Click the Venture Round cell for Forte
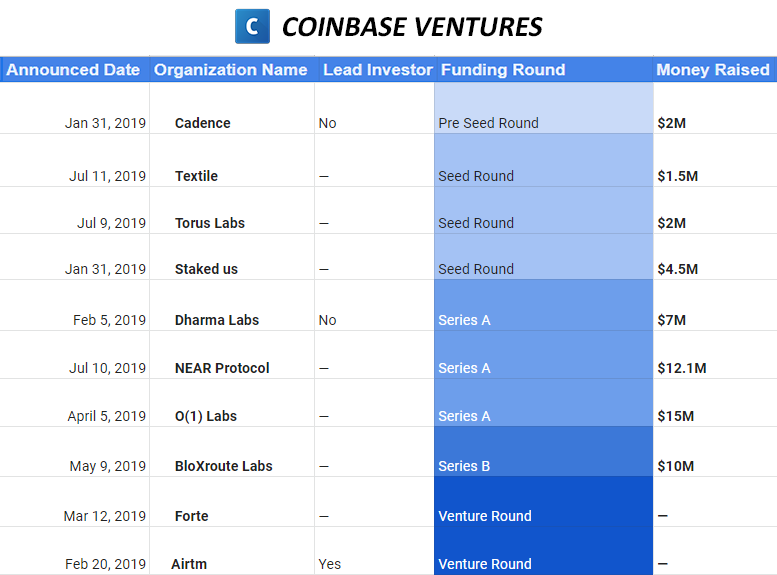The height and width of the screenshot is (575, 777). point(544,502)
